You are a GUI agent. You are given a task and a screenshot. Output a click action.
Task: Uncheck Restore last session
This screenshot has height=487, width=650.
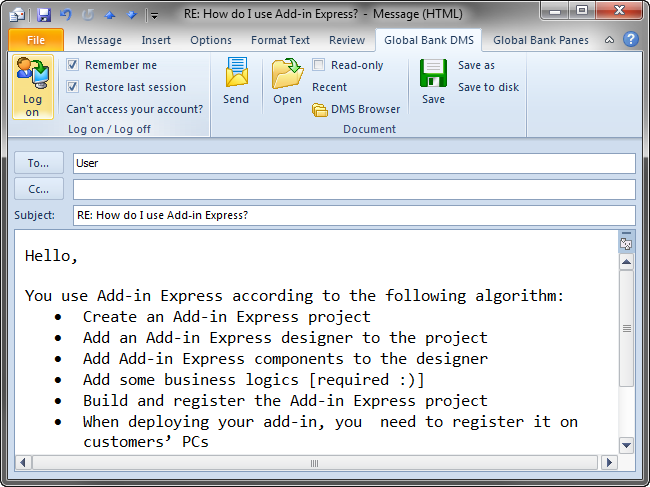(x=73, y=87)
